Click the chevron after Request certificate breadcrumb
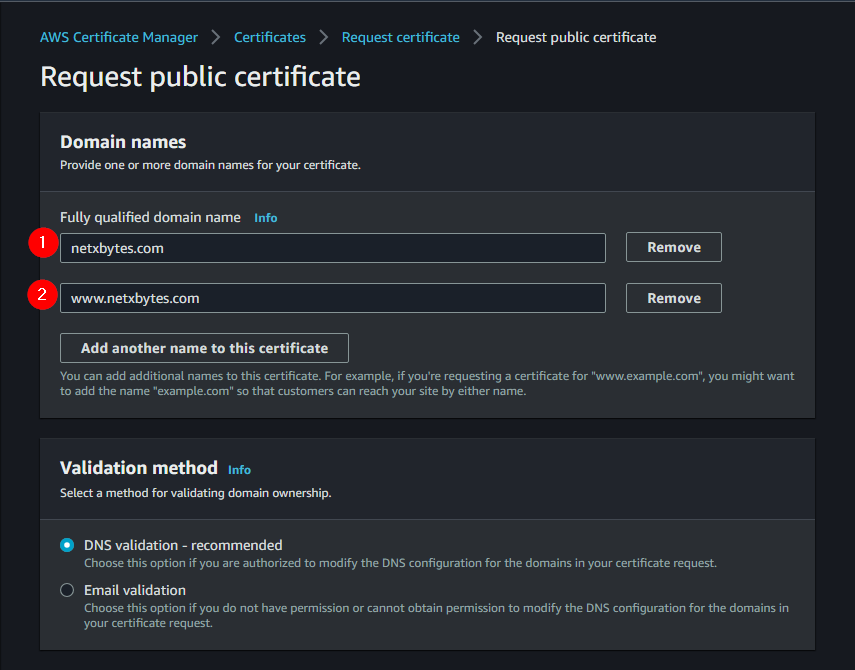The height and width of the screenshot is (670, 855). [x=478, y=37]
